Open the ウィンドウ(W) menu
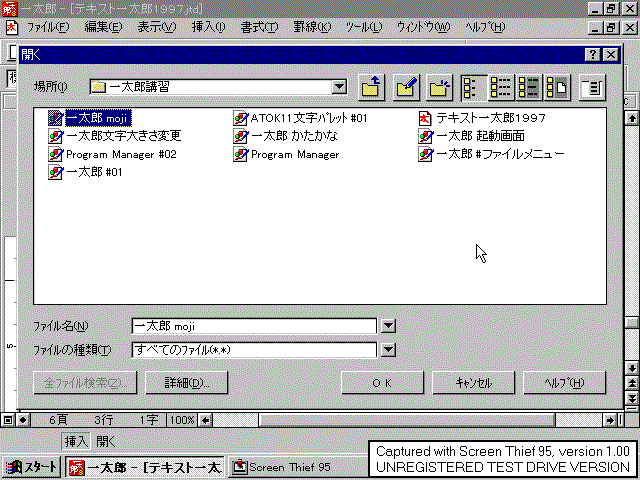Image resolution: width=640 pixels, height=480 pixels. (x=424, y=27)
